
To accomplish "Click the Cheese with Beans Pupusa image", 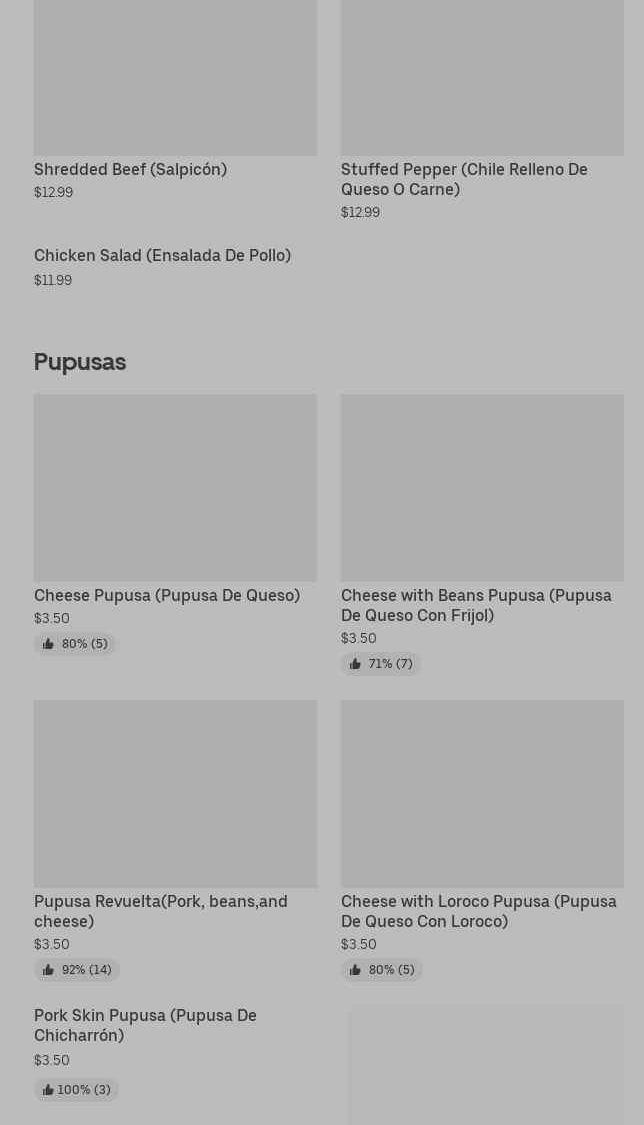I will [482, 488].
